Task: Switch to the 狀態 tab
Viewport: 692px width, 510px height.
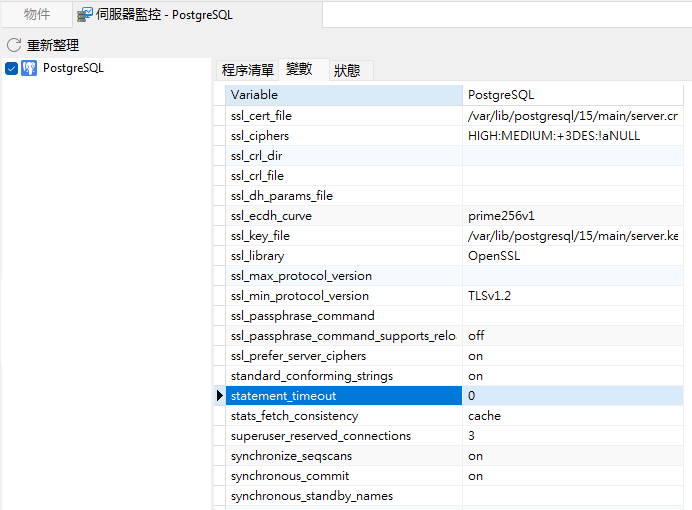Action: point(347,70)
